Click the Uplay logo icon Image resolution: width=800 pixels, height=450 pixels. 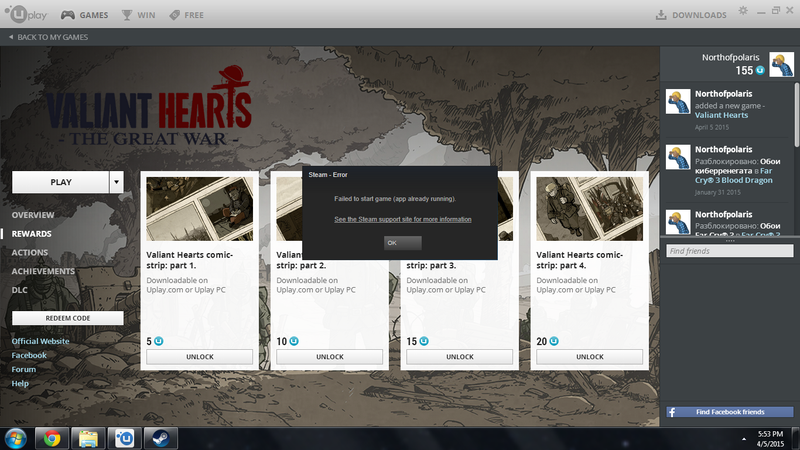pyautogui.click(x=26, y=14)
